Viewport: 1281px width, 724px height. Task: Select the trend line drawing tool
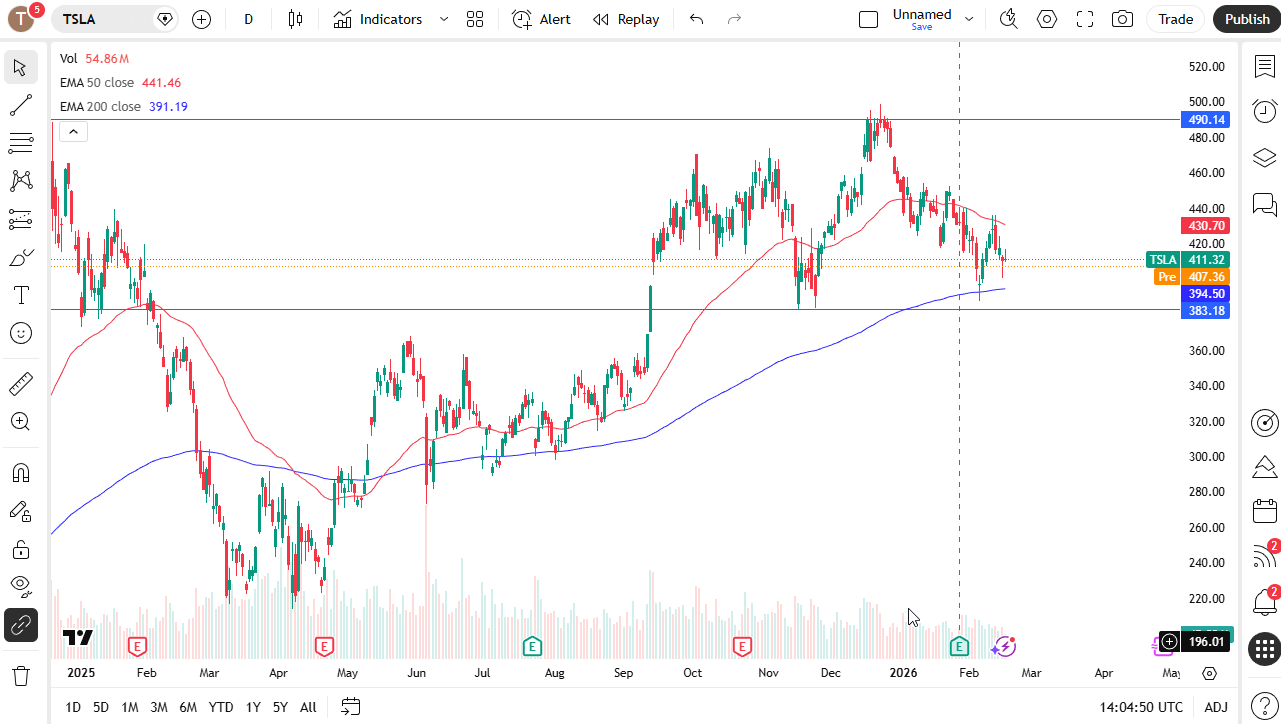(x=20, y=105)
